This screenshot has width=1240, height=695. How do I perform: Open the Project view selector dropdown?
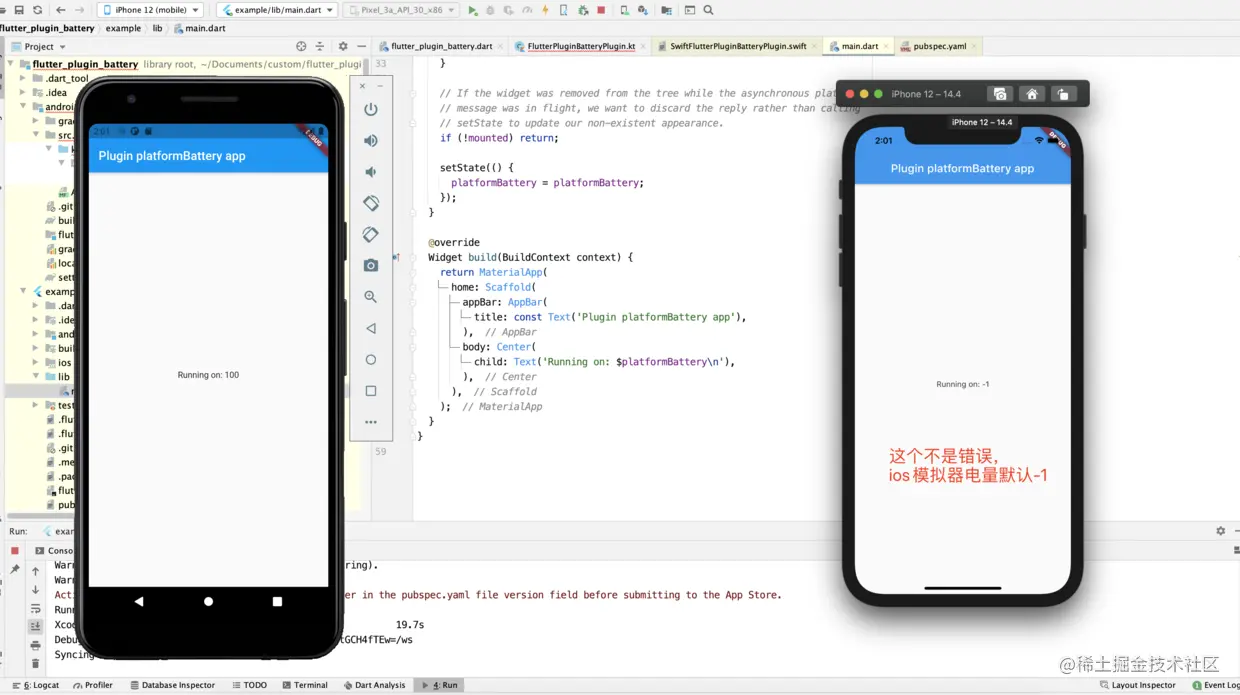click(39, 46)
